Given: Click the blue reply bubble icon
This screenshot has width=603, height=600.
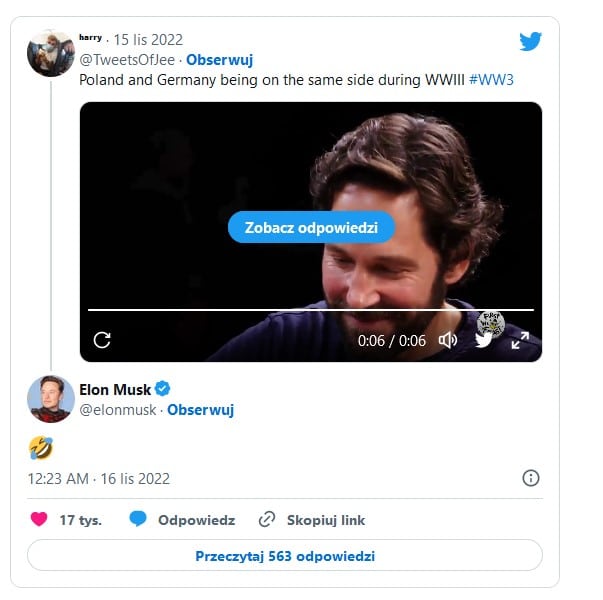Looking at the screenshot, I should coord(138,519).
